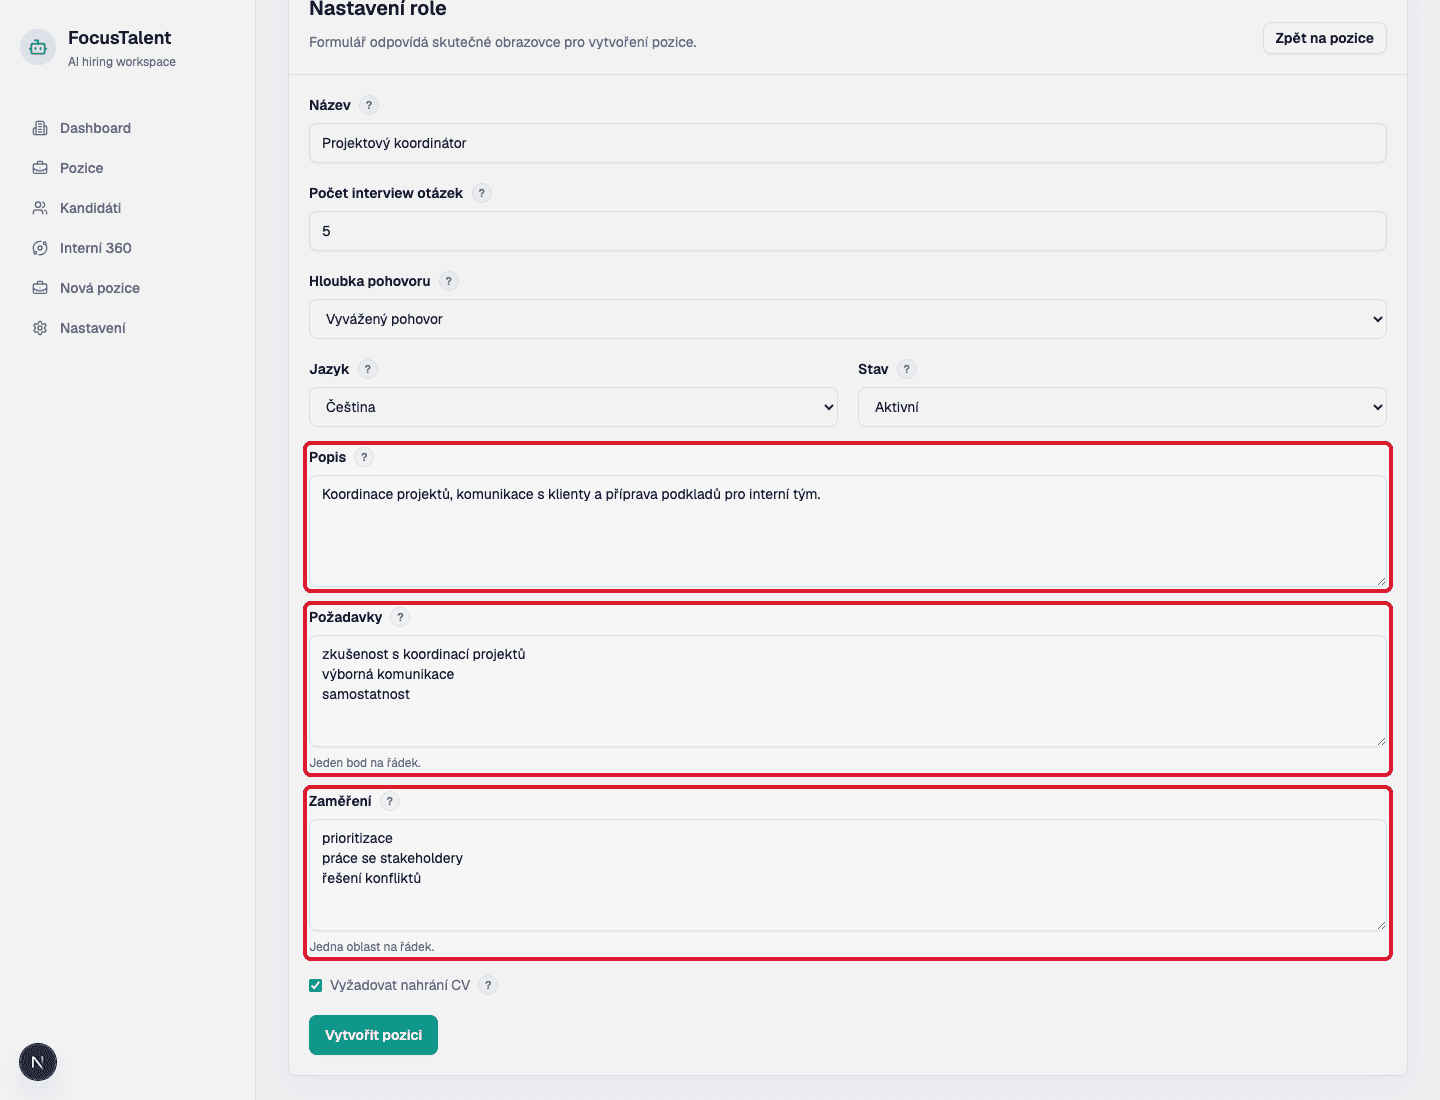Show help tooltip for Požadavky field
The image size is (1440, 1100).
pos(400,617)
